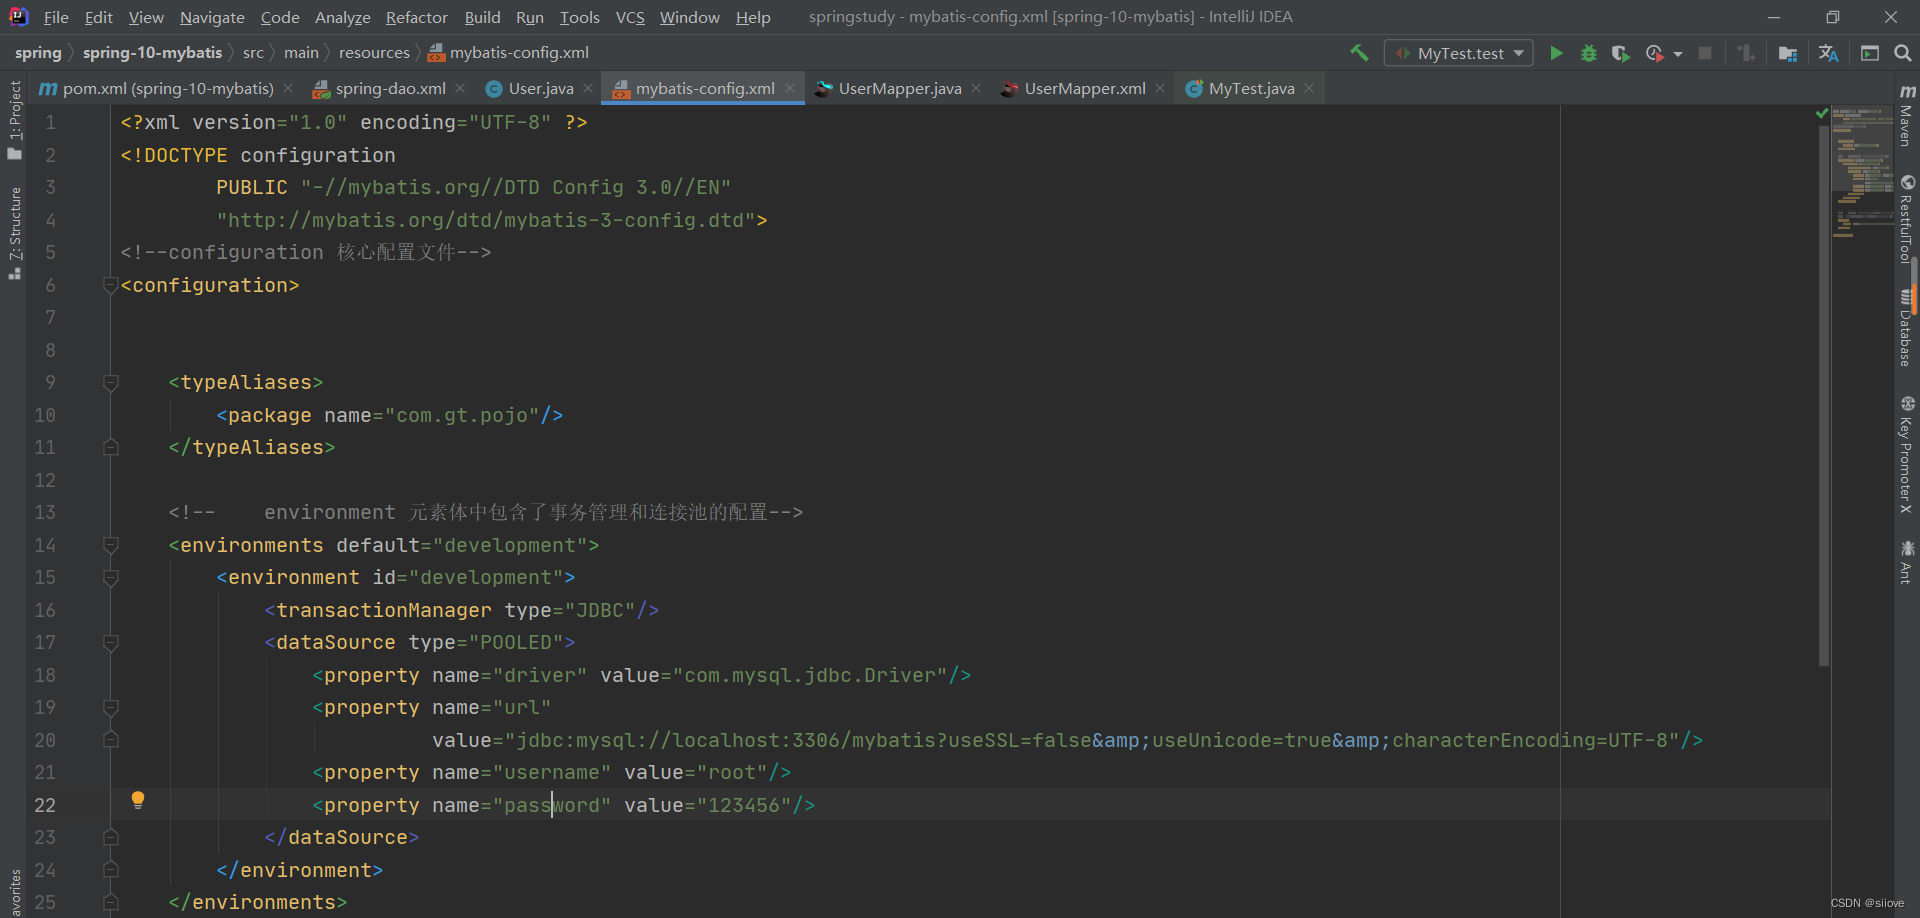This screenshot has height=918, width=1920.
Task: Run the MyTest.test configuration with green play icon
Action: 1557,53
